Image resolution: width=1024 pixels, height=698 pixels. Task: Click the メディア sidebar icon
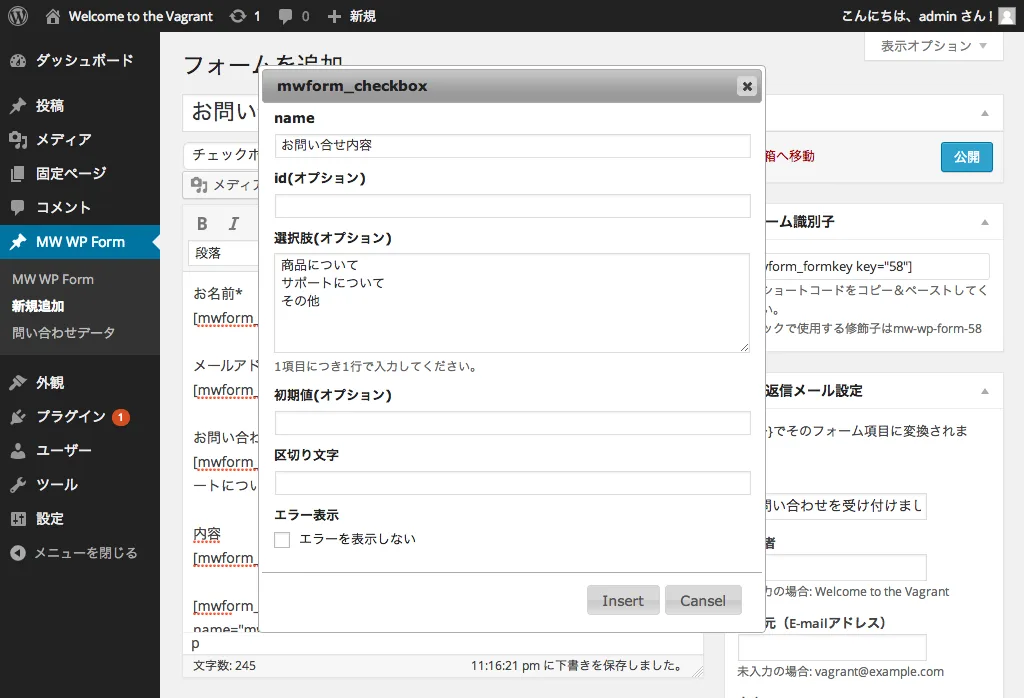[x=18, y=140]
